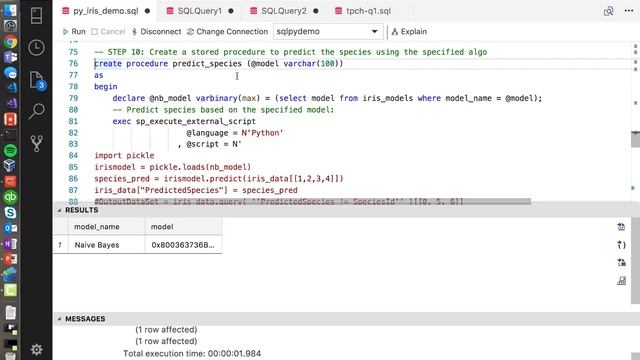Image resolution: width=640 pixels, height=360 pixels.
Task: Open Outlook from the dock
Action: [10, 228]
